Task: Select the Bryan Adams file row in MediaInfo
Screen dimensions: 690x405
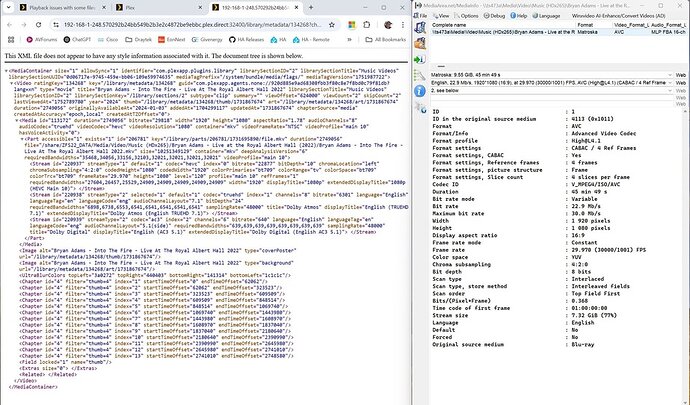Action: tap(558, 32)
